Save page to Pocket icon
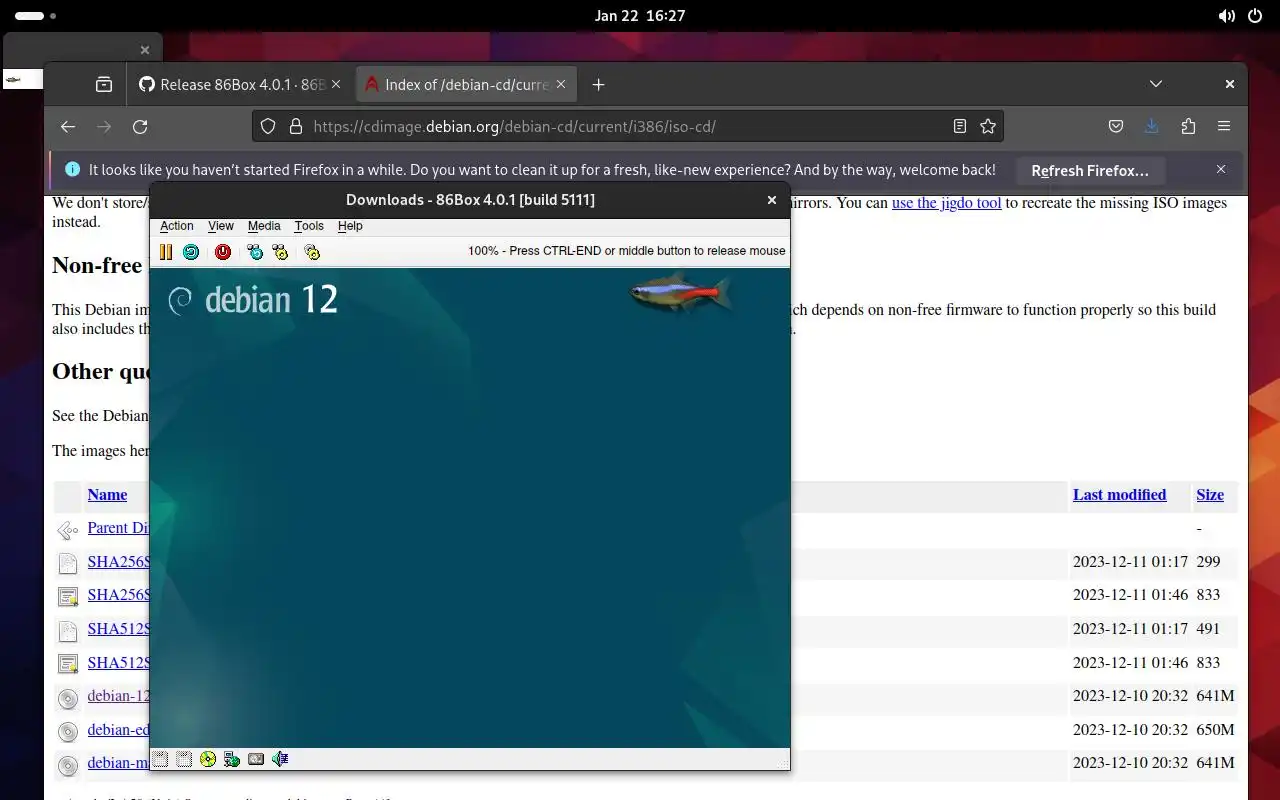This screenshot has height=800, width=1280. 1116,126
